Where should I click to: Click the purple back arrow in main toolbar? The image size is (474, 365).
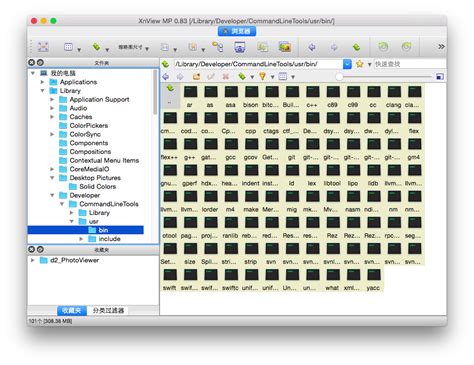312,47
